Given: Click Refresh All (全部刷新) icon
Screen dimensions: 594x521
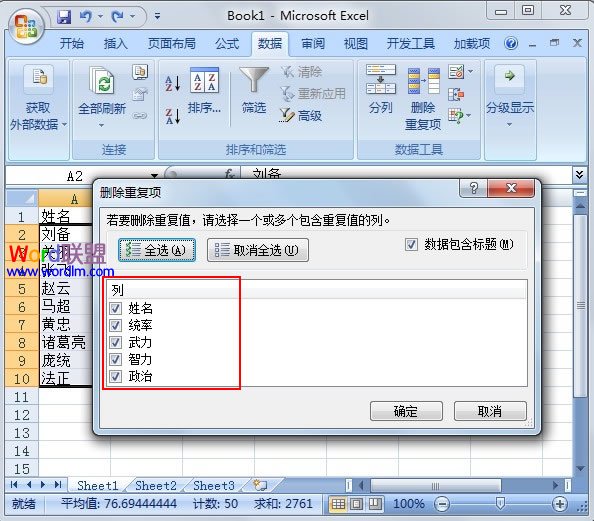Looking at the screenshot, I should point(102,80).
